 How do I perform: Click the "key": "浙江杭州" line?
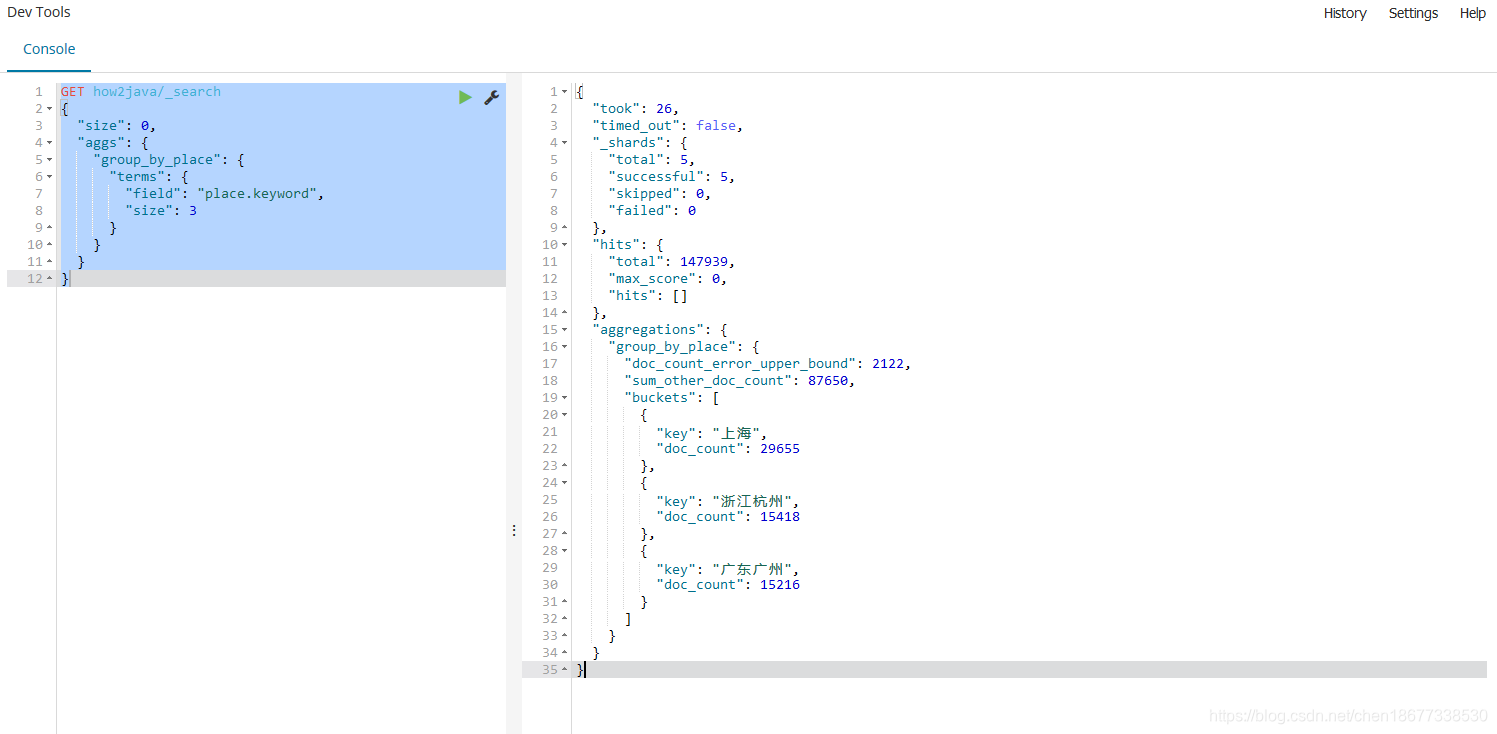[x=728, y=500]
